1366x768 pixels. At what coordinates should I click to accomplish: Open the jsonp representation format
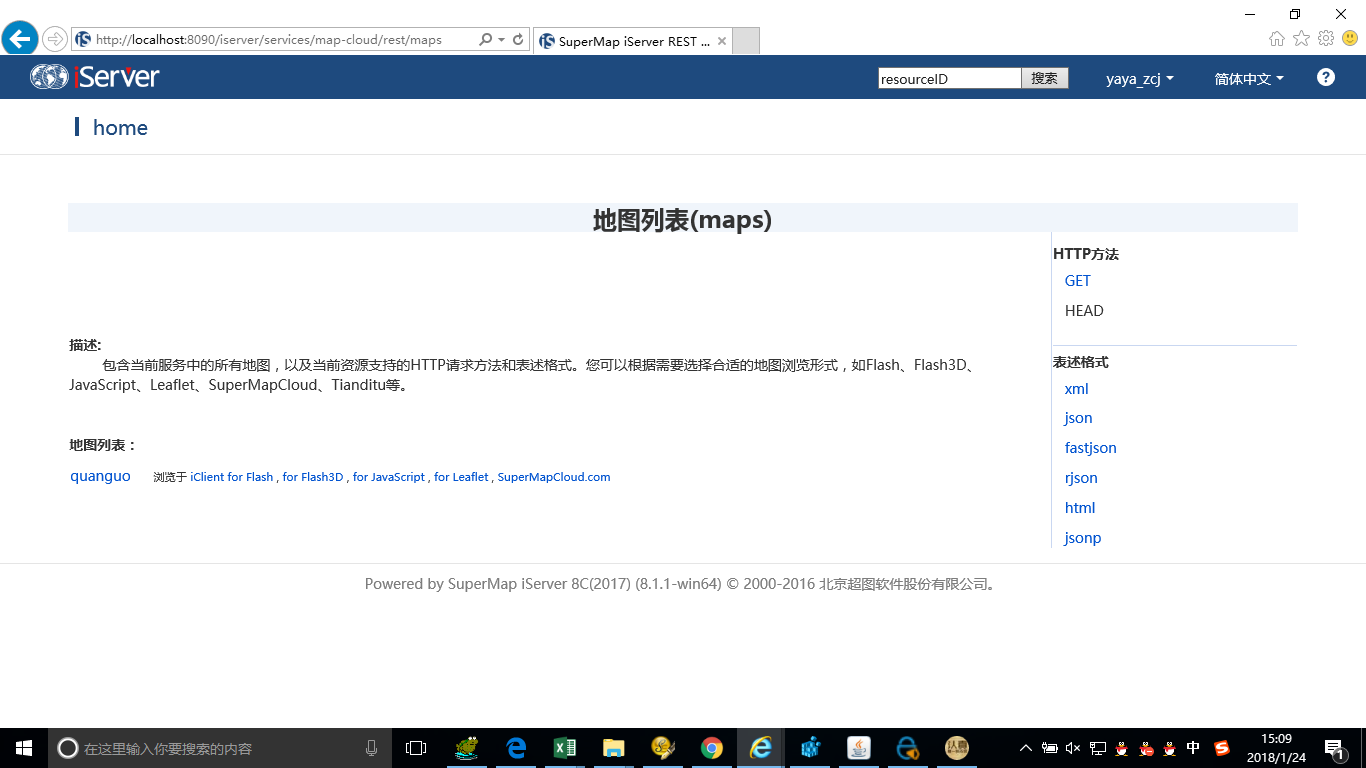1083,538
